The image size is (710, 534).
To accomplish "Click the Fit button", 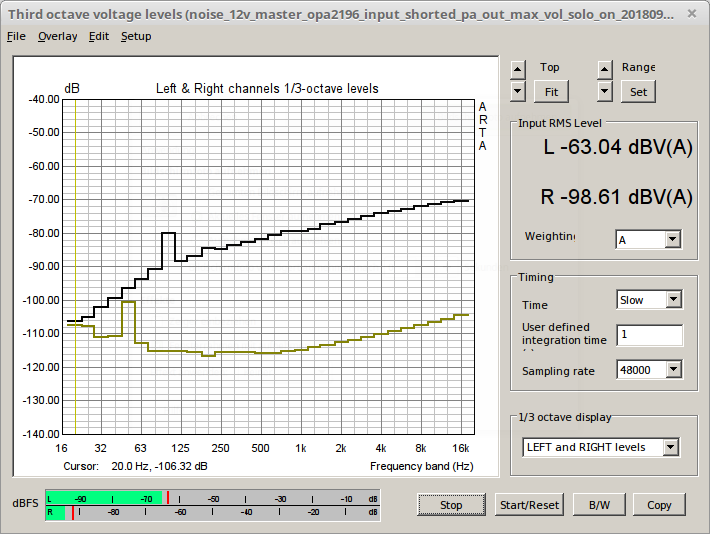I will point(550,91).
